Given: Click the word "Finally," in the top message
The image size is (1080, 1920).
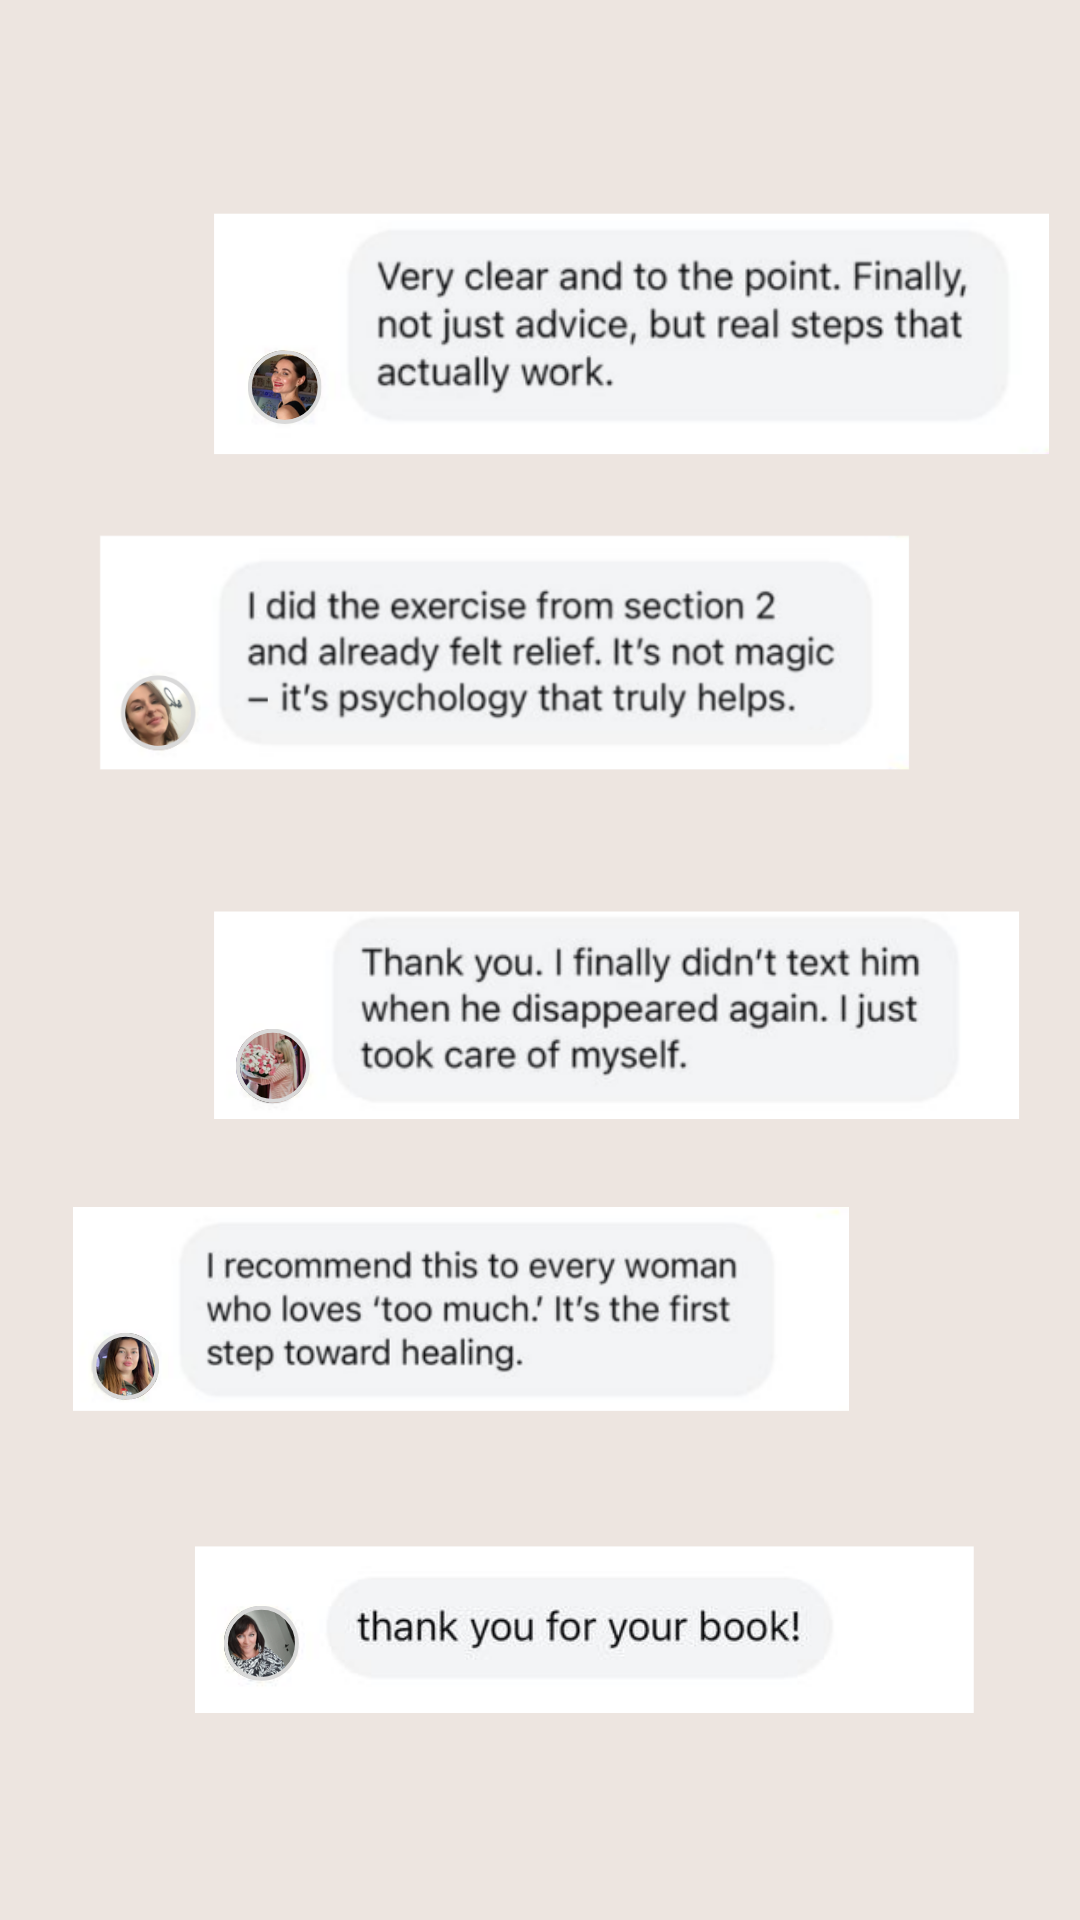Looking at the screenshot, I should click(909, 277).
